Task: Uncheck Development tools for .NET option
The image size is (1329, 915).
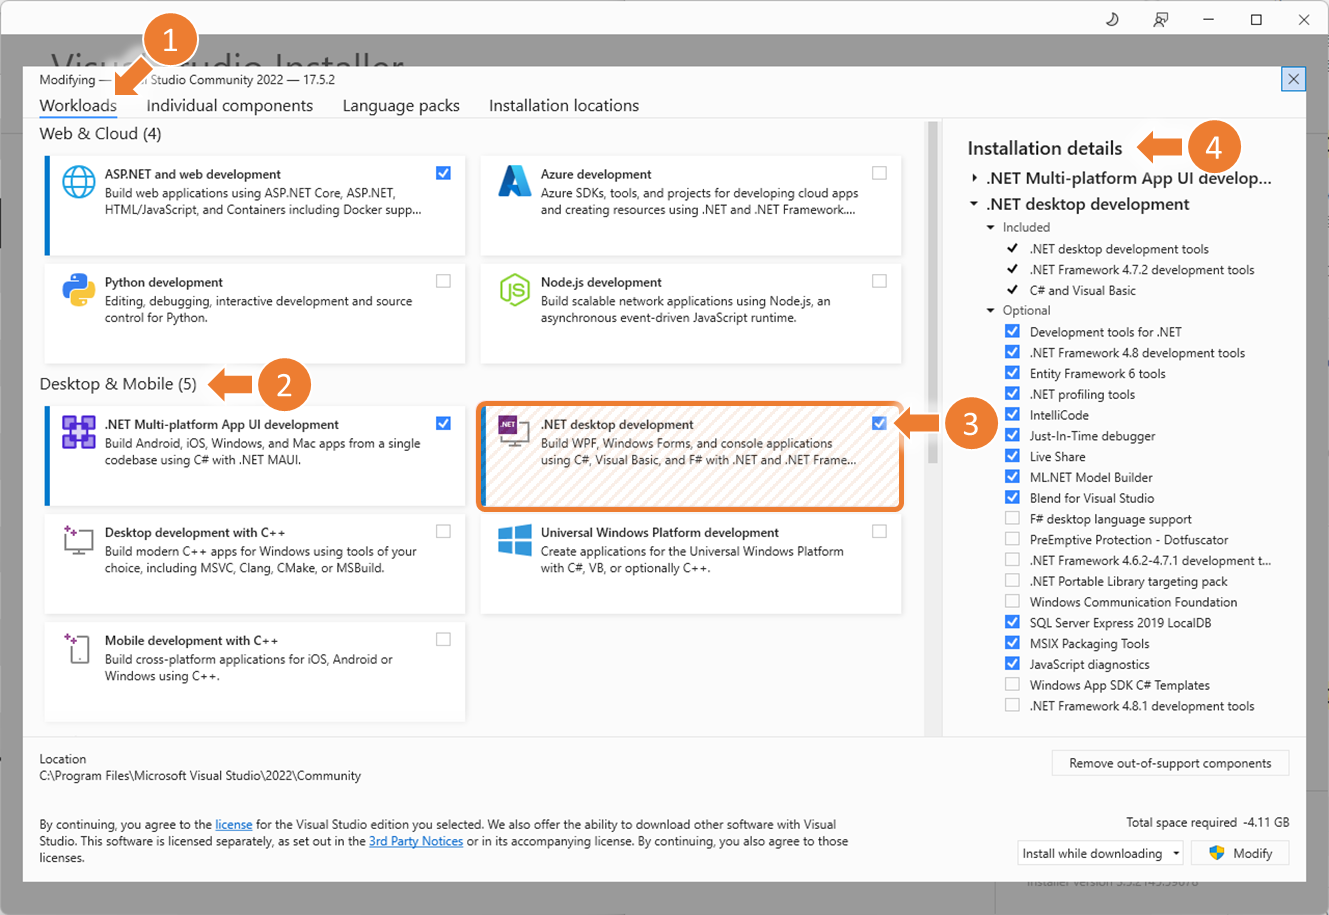Action: (1012, 331)
